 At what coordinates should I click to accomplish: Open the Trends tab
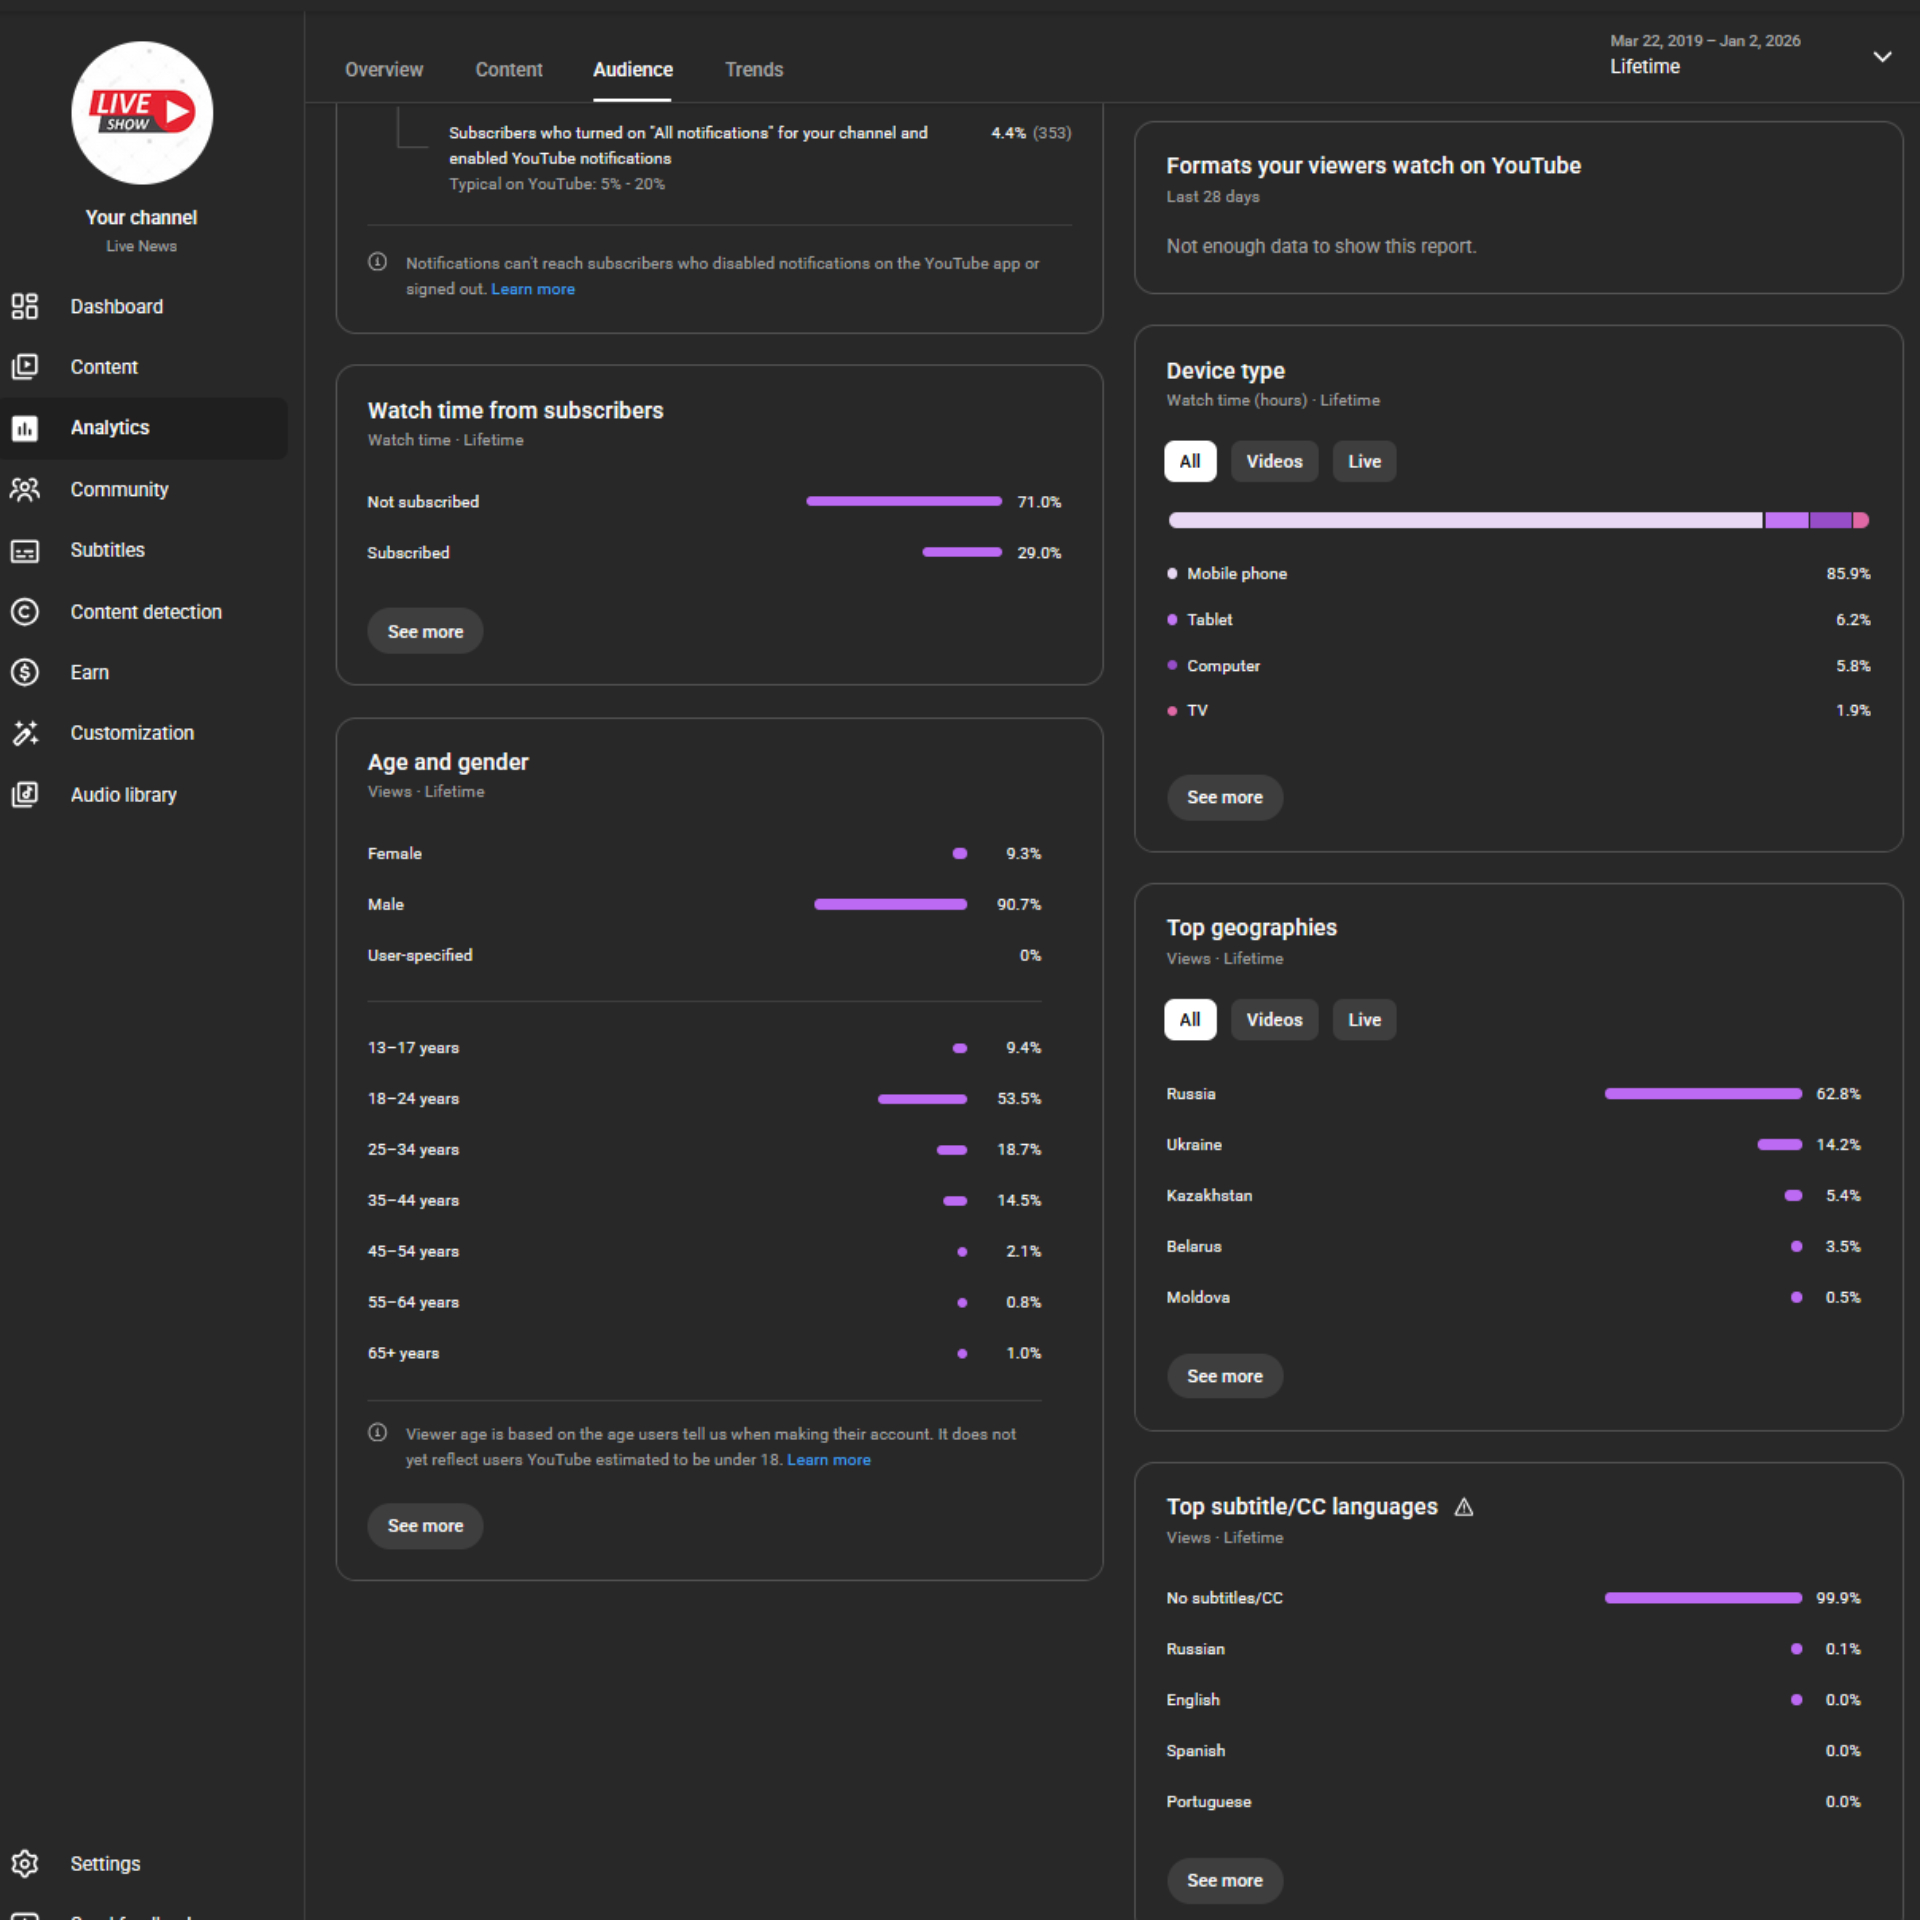754,70
